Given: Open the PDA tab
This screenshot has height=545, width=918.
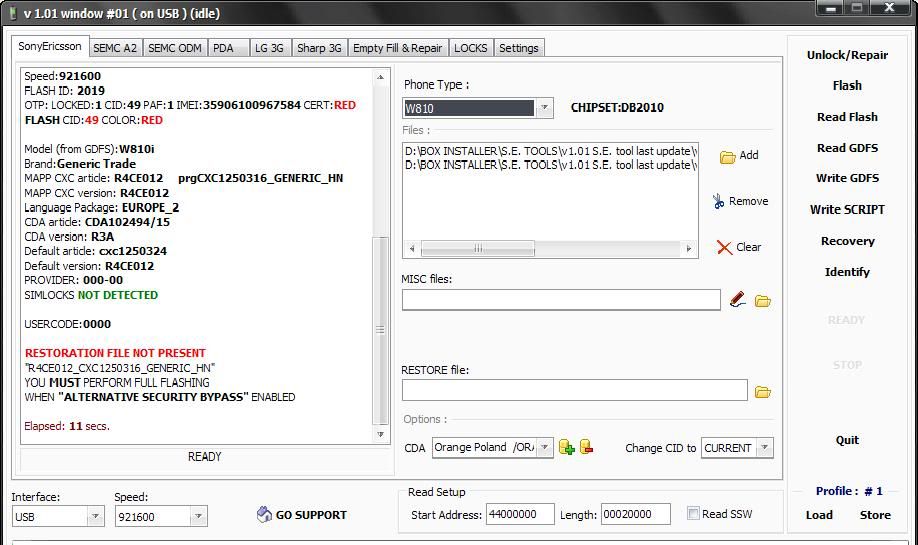Looking at the screenshot, I should coord(229,48).
